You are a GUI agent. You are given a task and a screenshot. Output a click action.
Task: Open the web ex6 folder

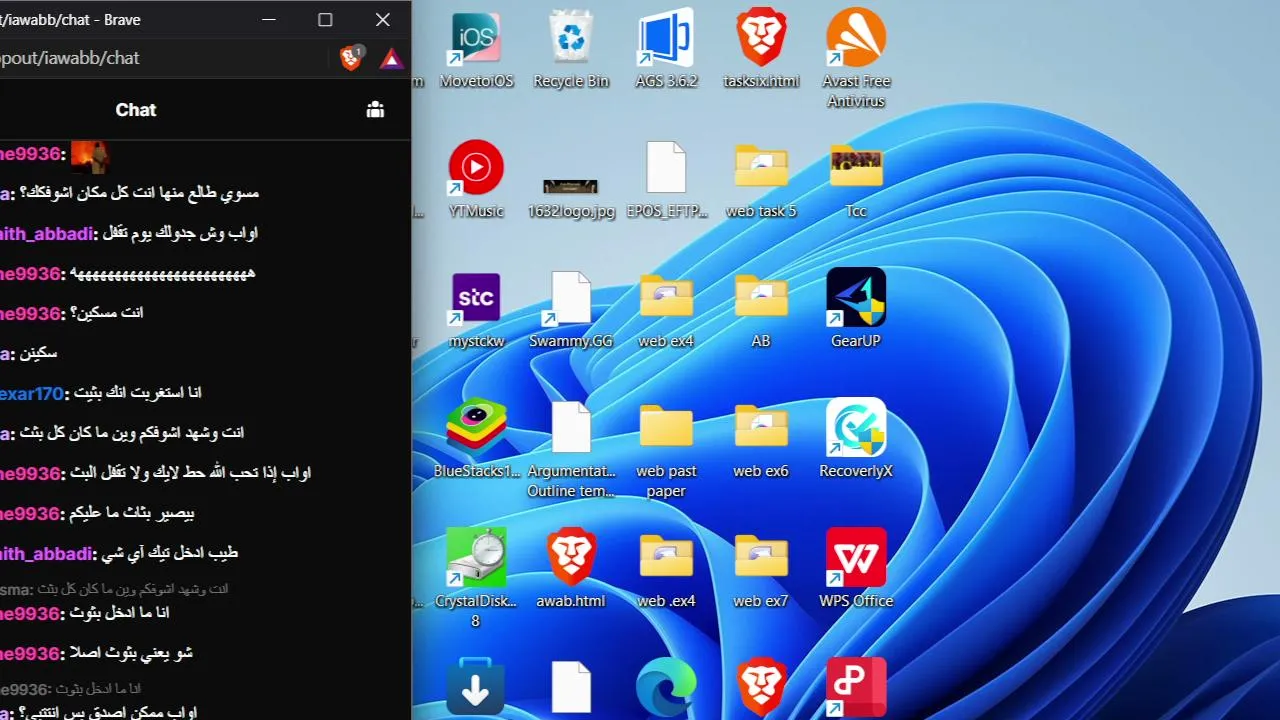[x=761, y=440]
